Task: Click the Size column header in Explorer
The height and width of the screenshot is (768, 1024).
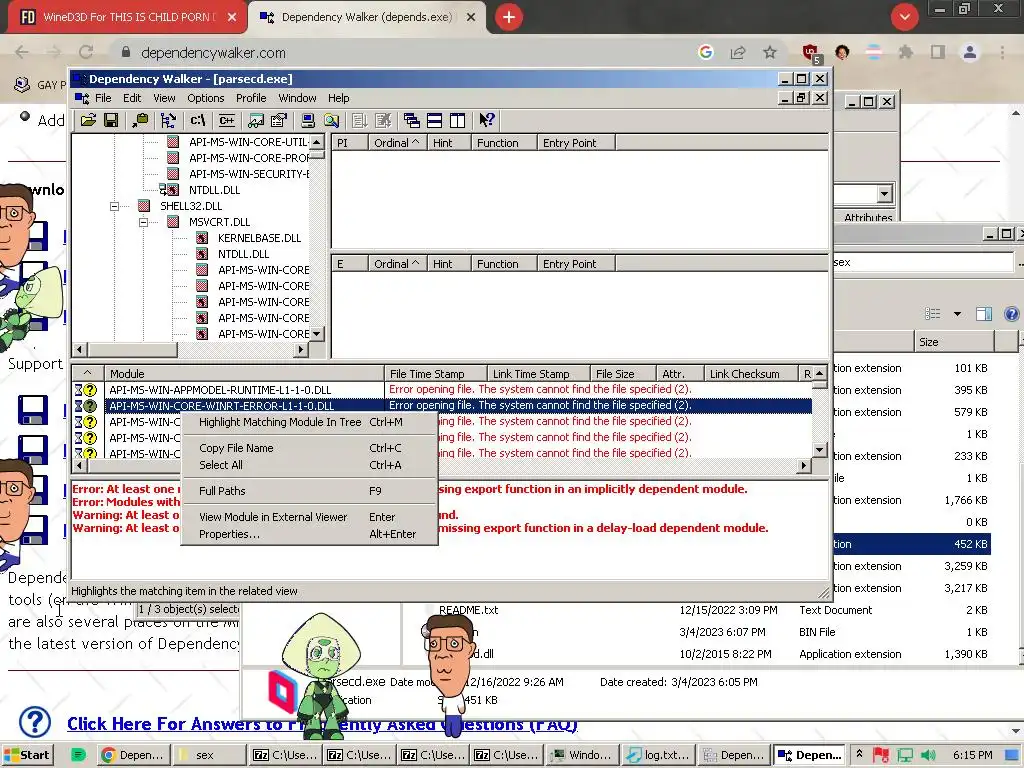Action: point(954,342)
